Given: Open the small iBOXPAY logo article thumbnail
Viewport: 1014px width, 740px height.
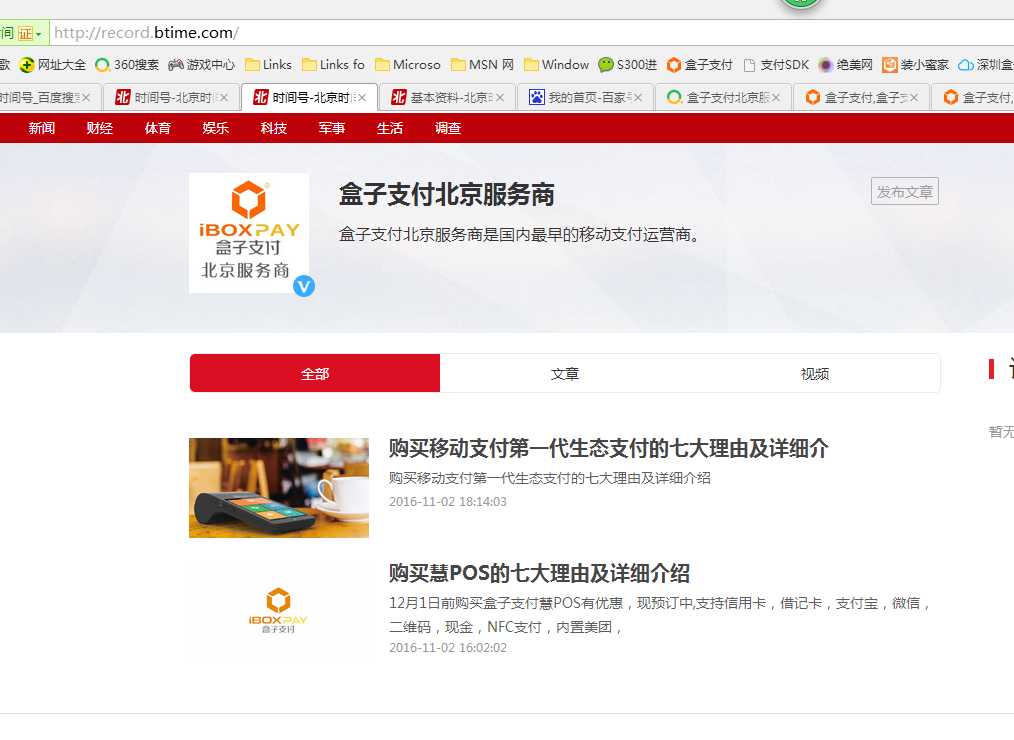Looking at the screenshot, I should pos(279,611).
